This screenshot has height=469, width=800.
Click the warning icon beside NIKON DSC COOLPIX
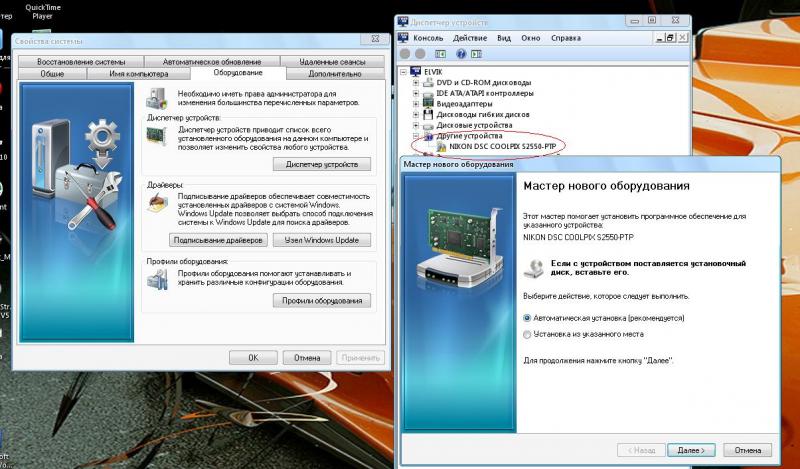click(x=441, y=146)
